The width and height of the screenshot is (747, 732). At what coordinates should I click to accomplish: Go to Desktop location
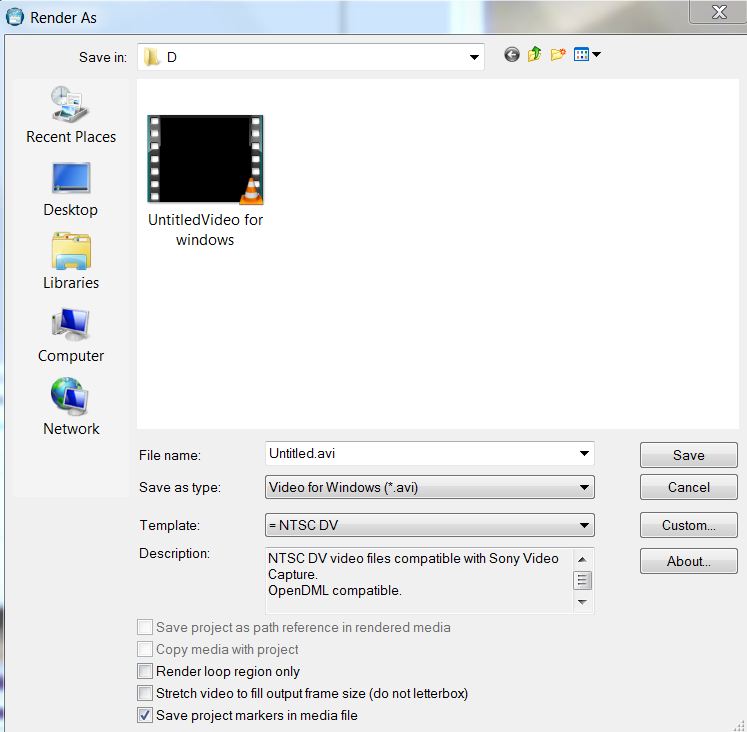71,189
